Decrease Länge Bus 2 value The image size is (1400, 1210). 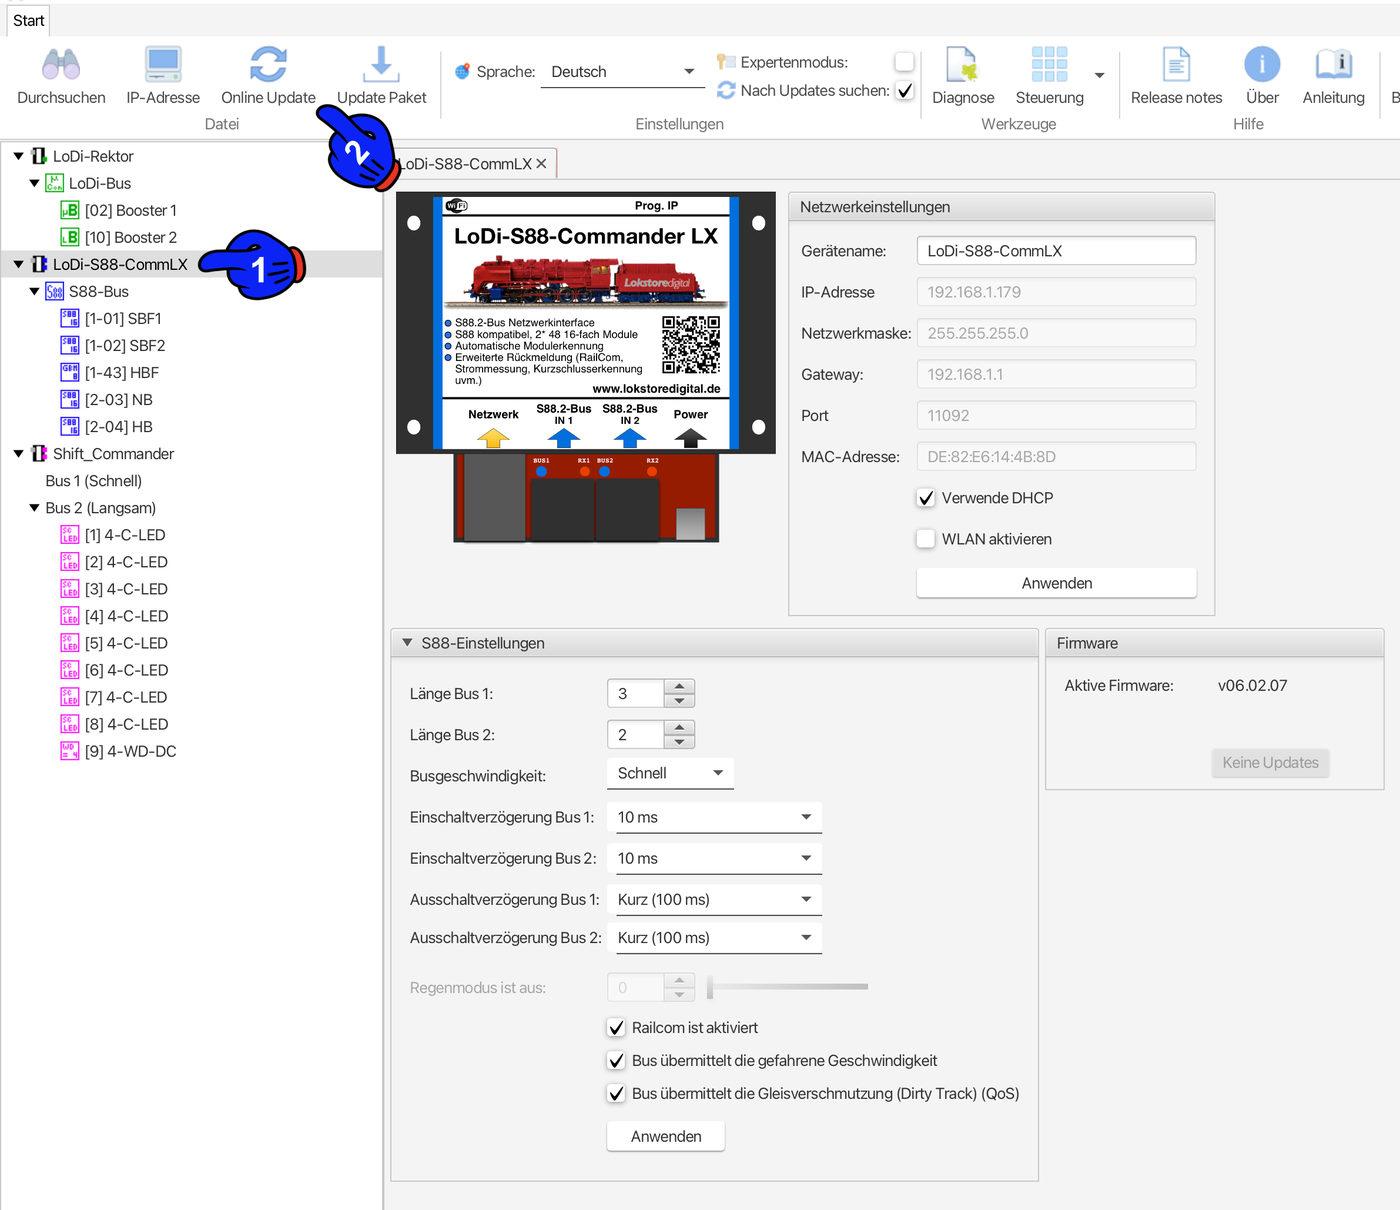pos(679,742)
